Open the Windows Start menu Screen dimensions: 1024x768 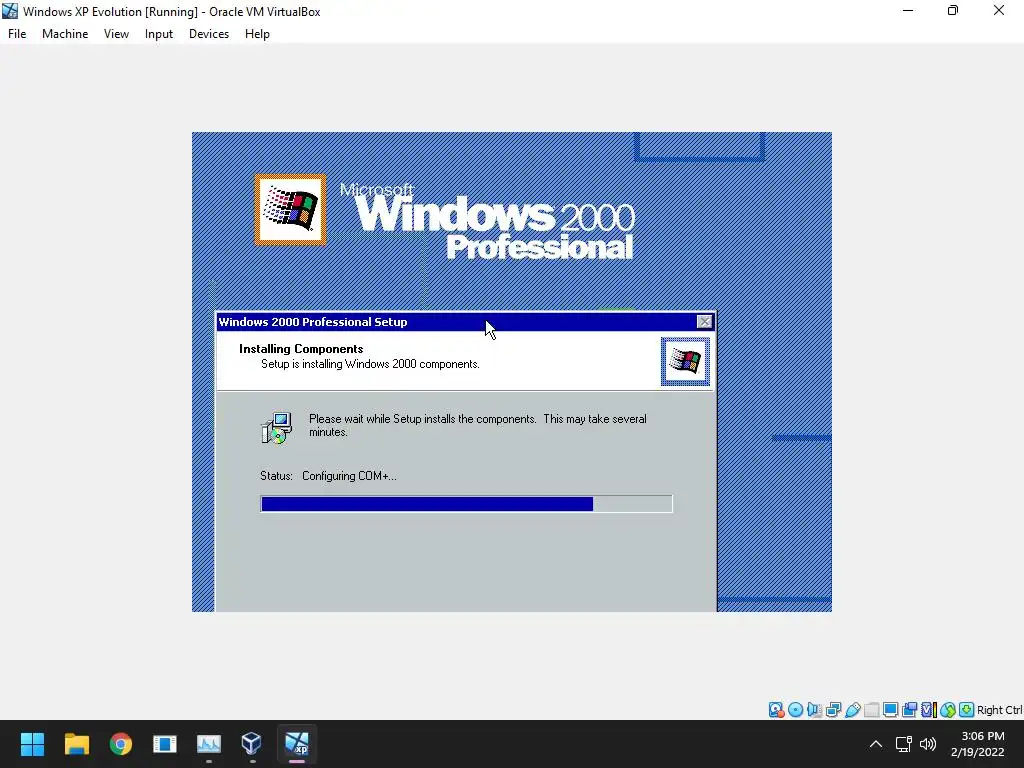click(32, 744)
